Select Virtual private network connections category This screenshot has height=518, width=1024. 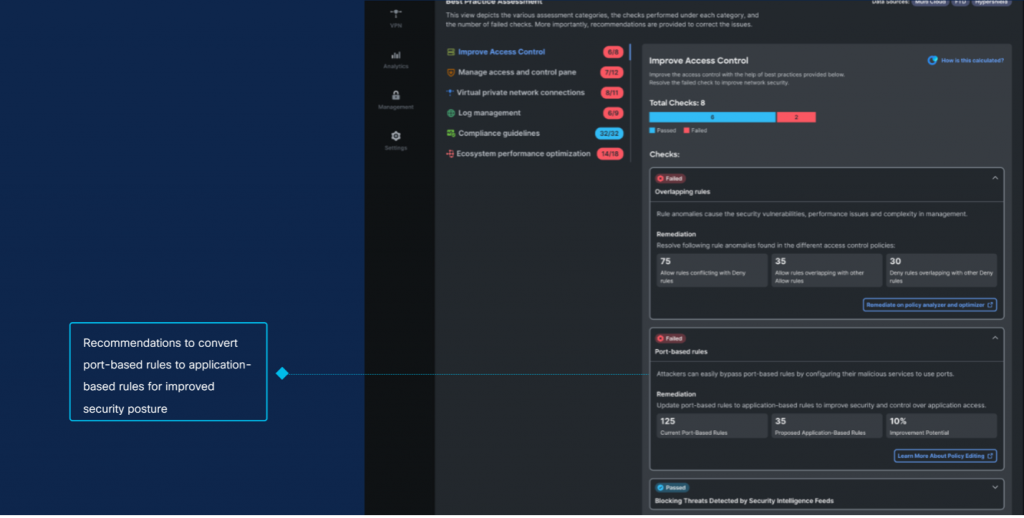[520, 93]
